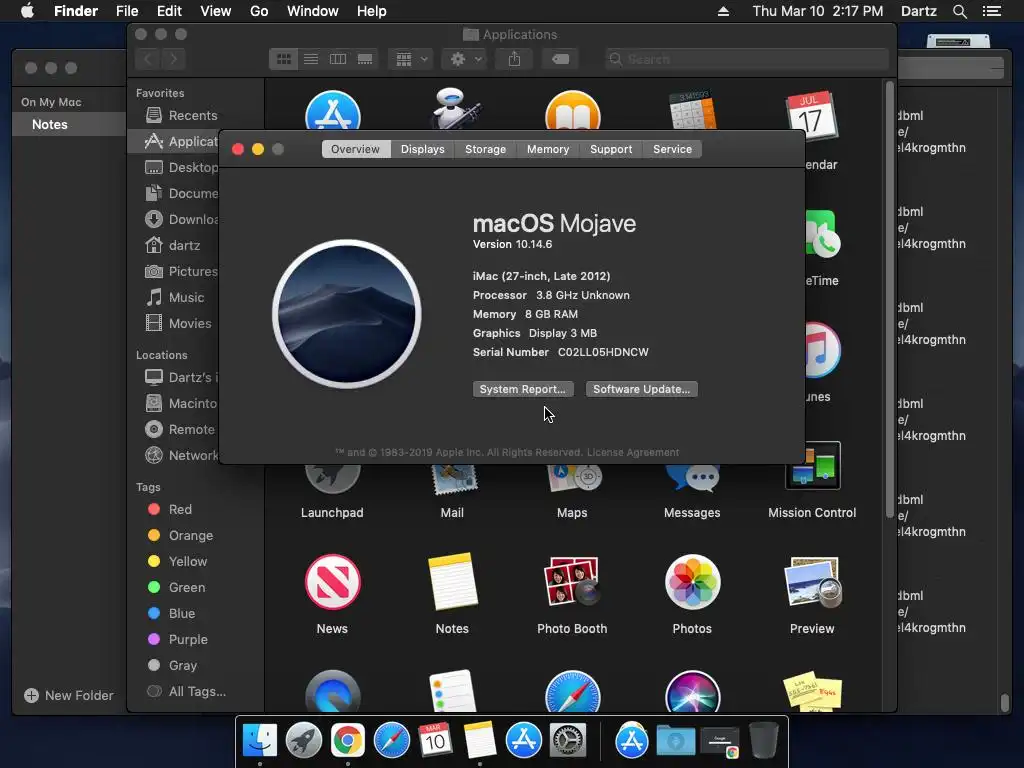1024x768 pixels.
Task: Open Trash in the Dock
Action: (x=763, y=740)
